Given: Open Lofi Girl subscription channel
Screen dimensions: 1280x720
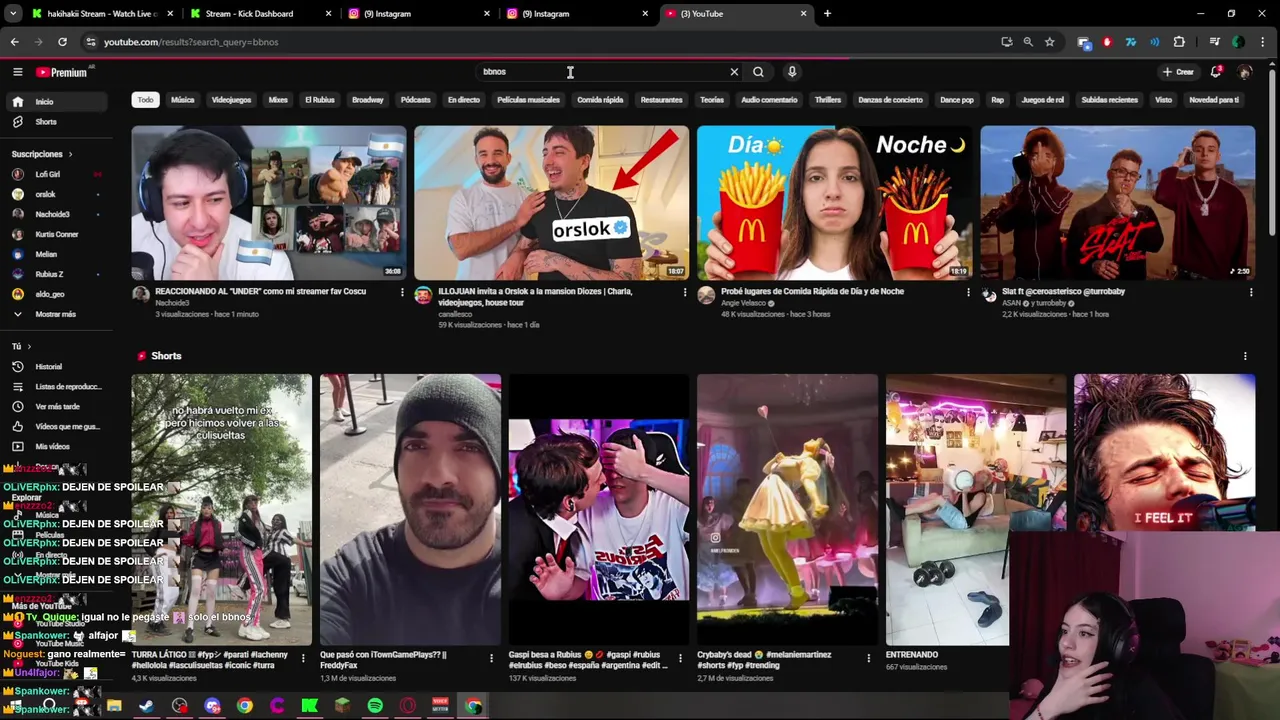Looking at the screenshot, I should [x=56, y=174].
